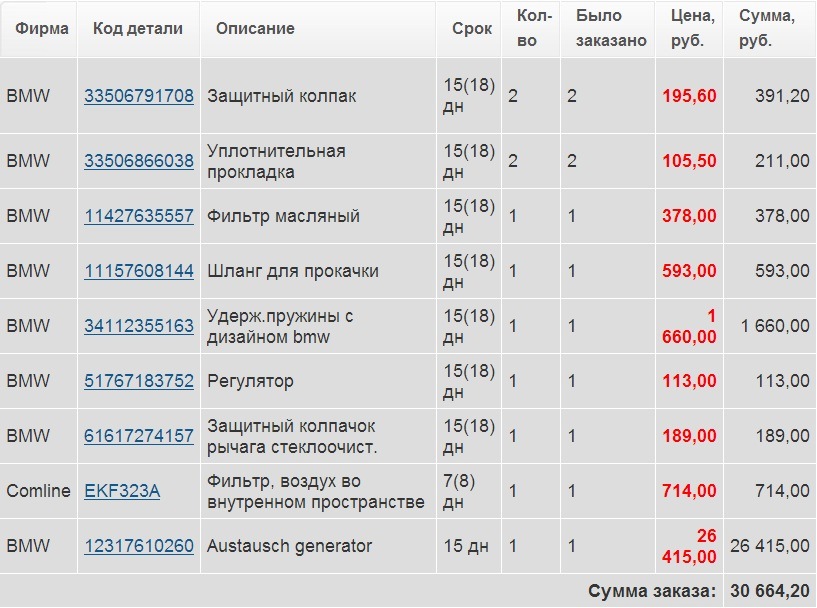The image size is (817, 608).
Task: Open link 11157608144 for Шланг для прокачки
Action: pos(140,270)
